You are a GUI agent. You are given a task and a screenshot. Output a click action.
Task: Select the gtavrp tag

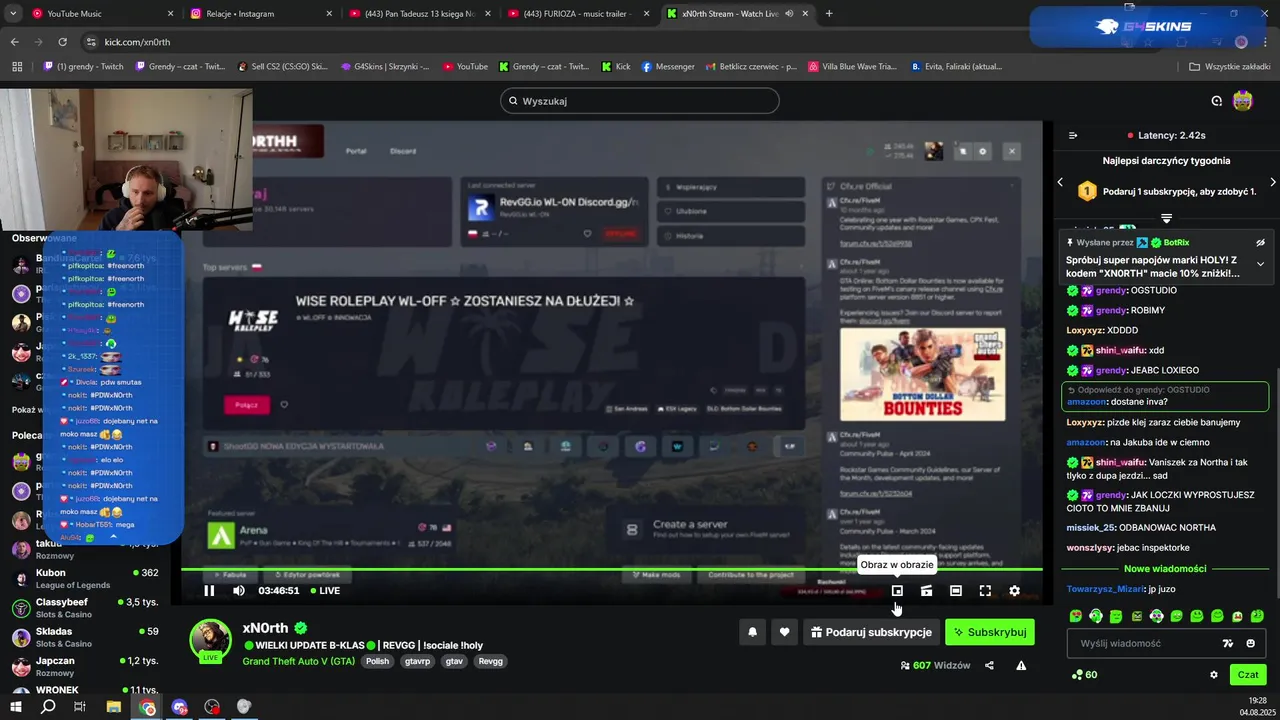tap(417, 661)
